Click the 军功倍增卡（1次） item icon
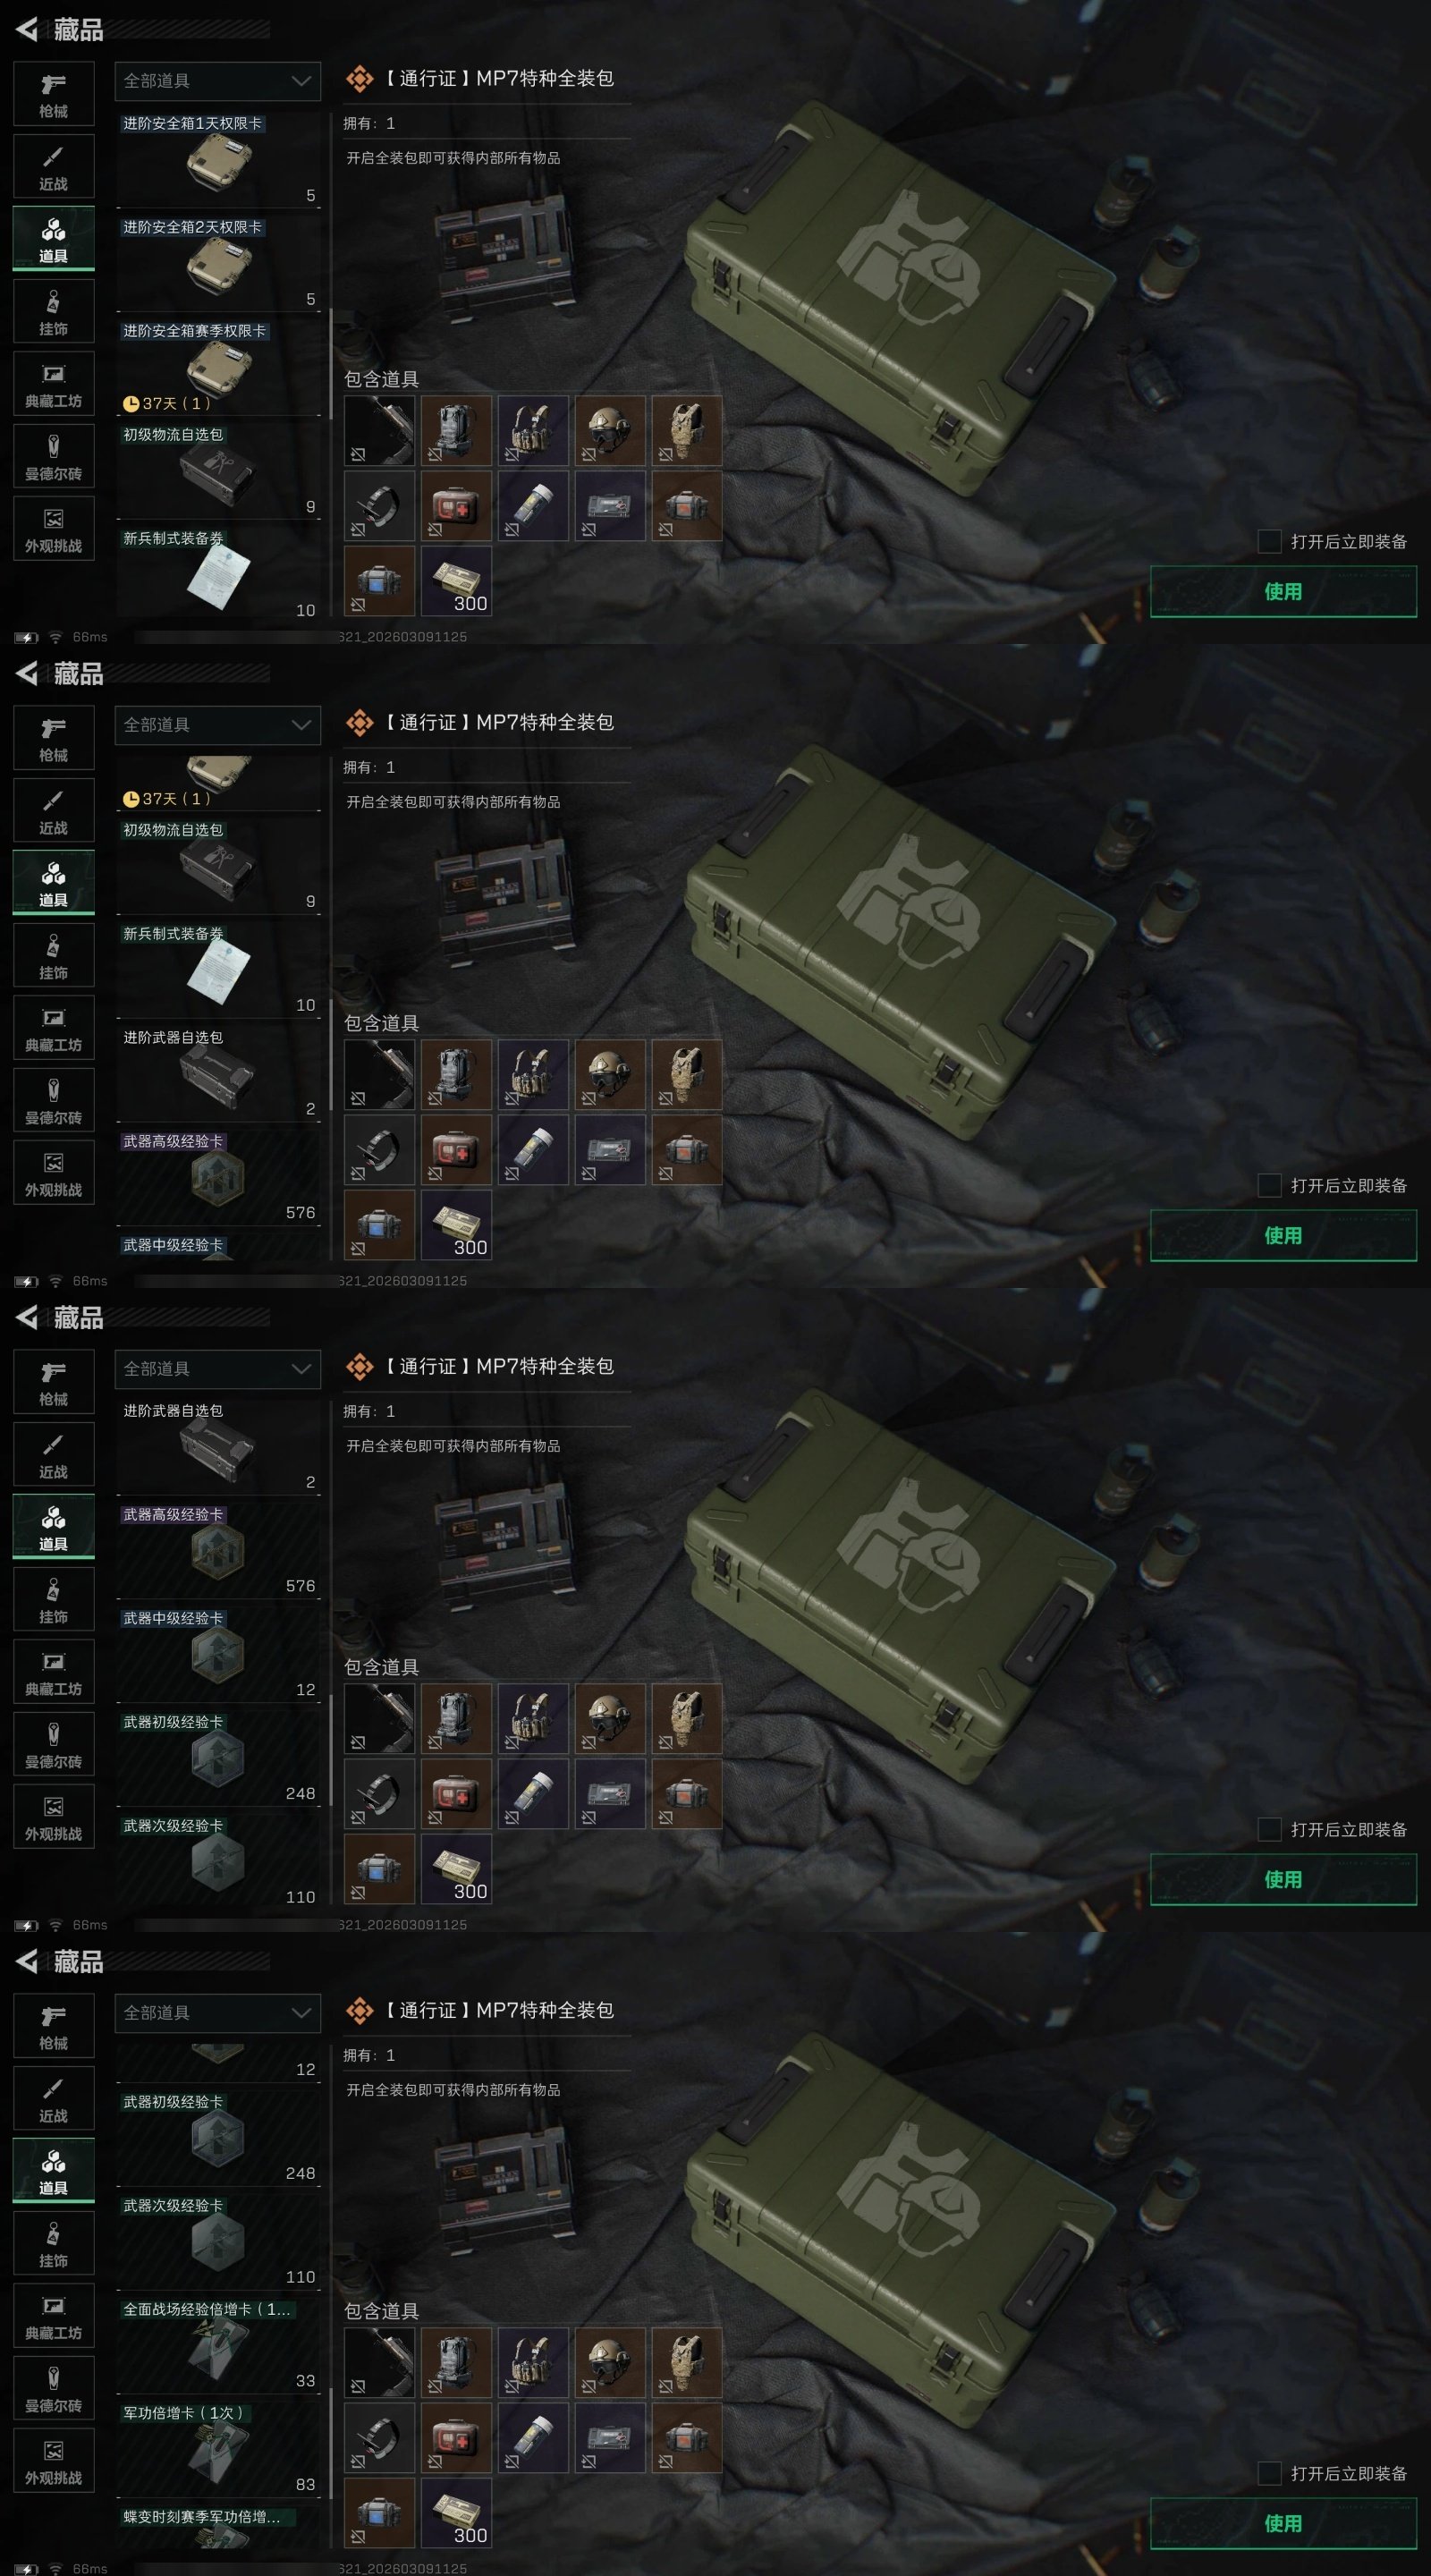The height and width of the screenshot is (2576, 1431). pos(218,2451)
